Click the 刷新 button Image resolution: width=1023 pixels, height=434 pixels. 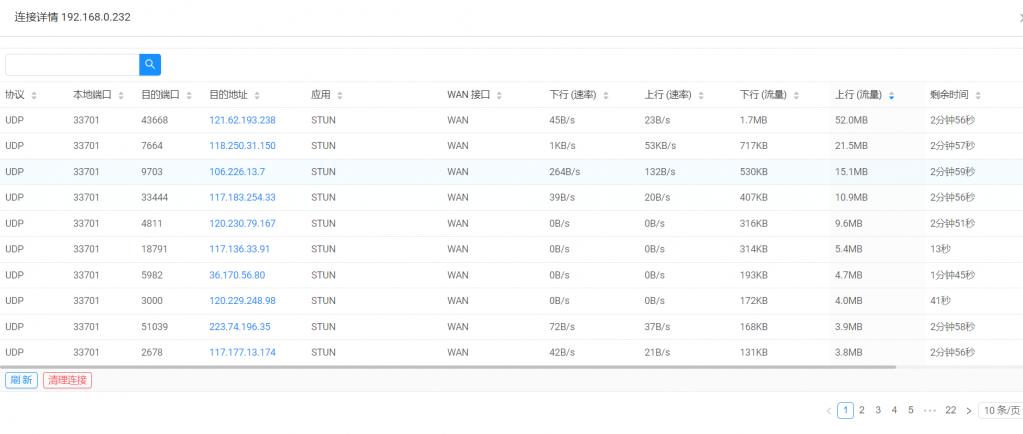21,380
